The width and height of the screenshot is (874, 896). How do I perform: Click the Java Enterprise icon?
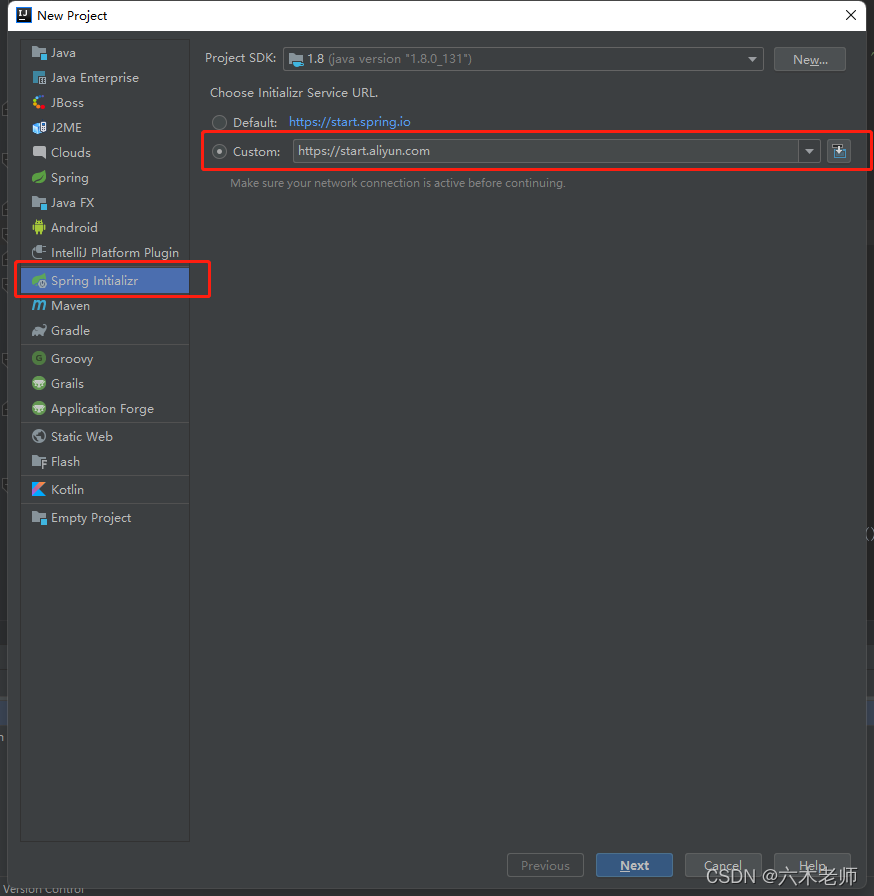[x=39, y=78]
